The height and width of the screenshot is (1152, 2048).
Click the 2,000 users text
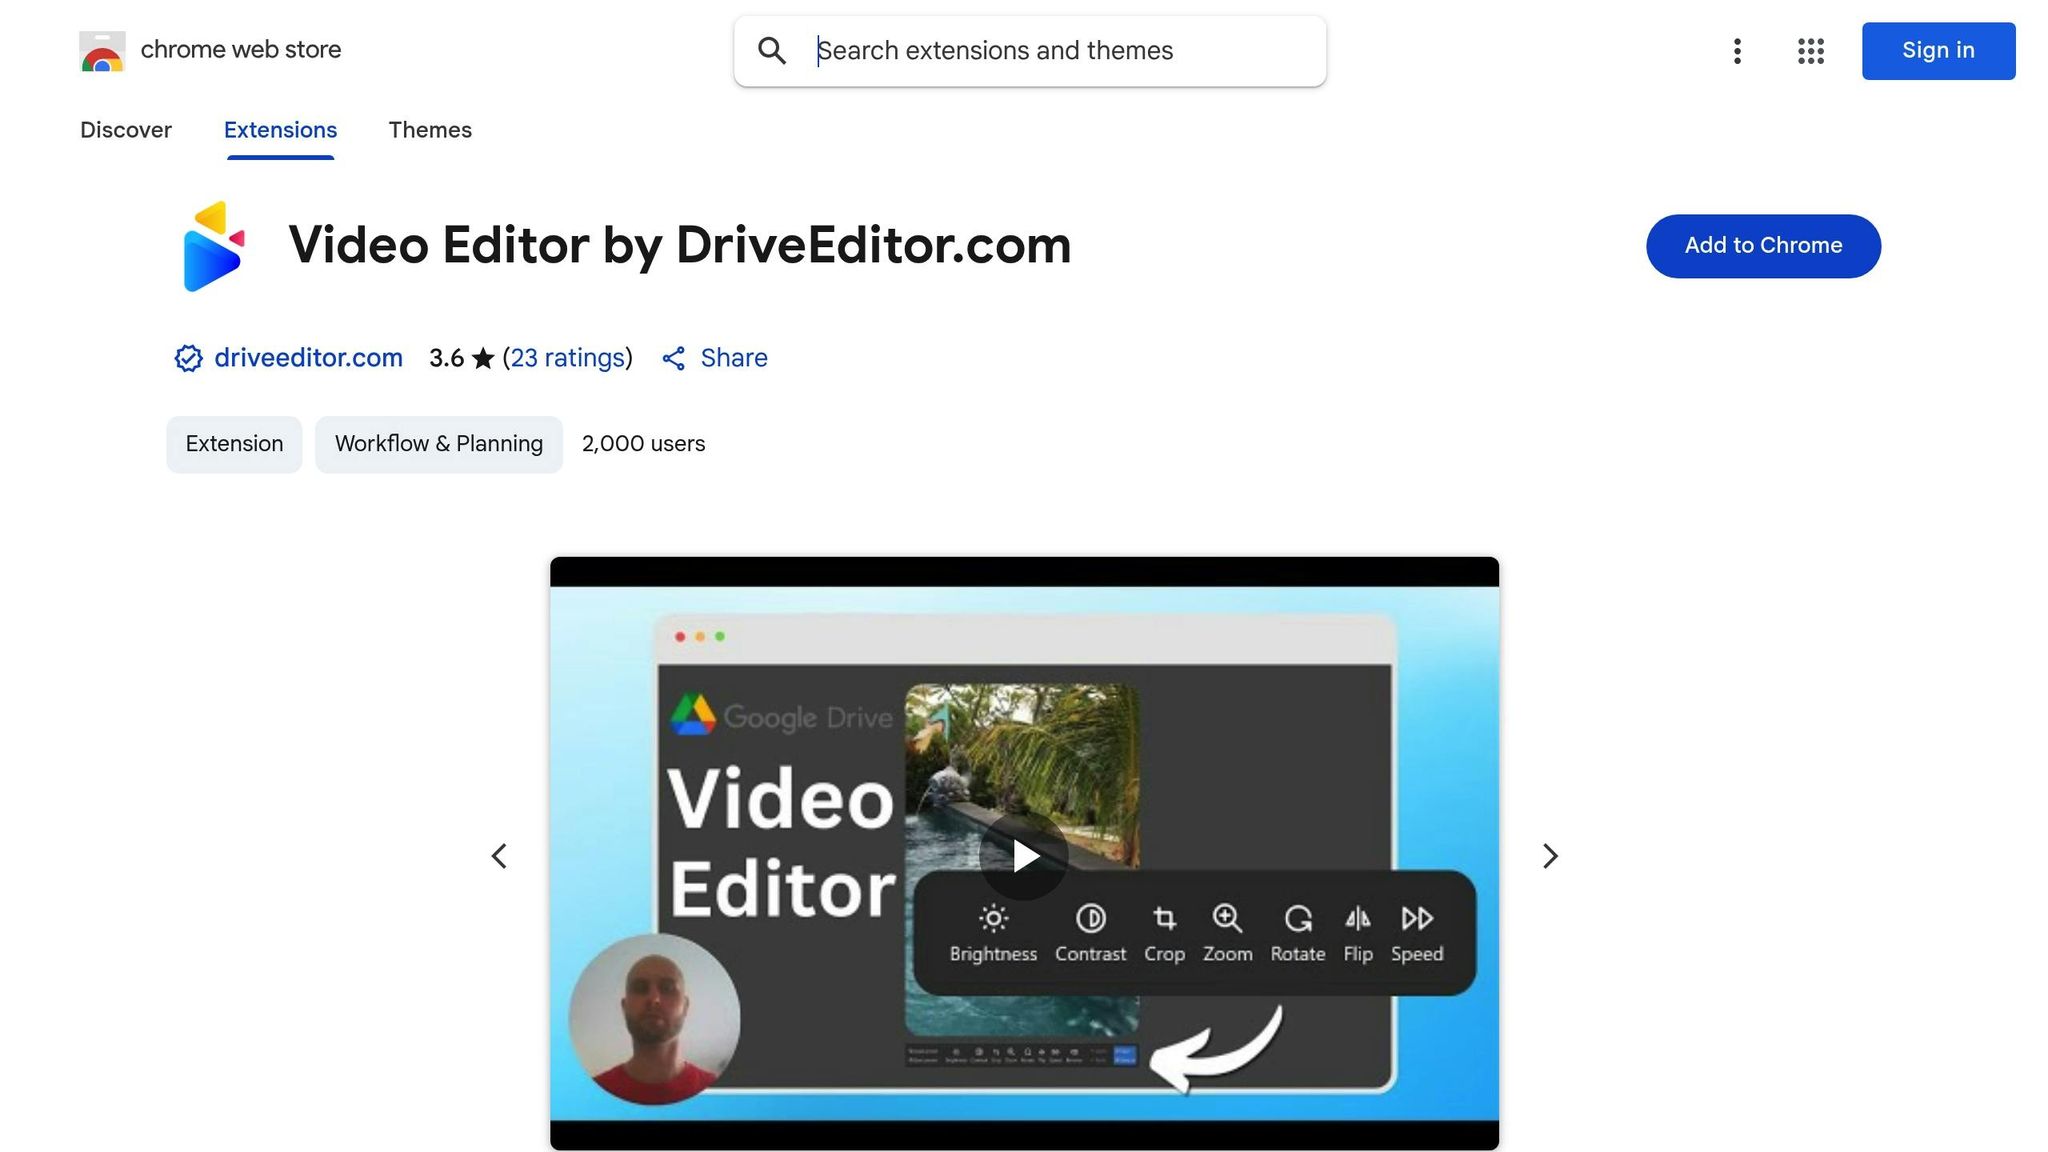pos(643,444)
